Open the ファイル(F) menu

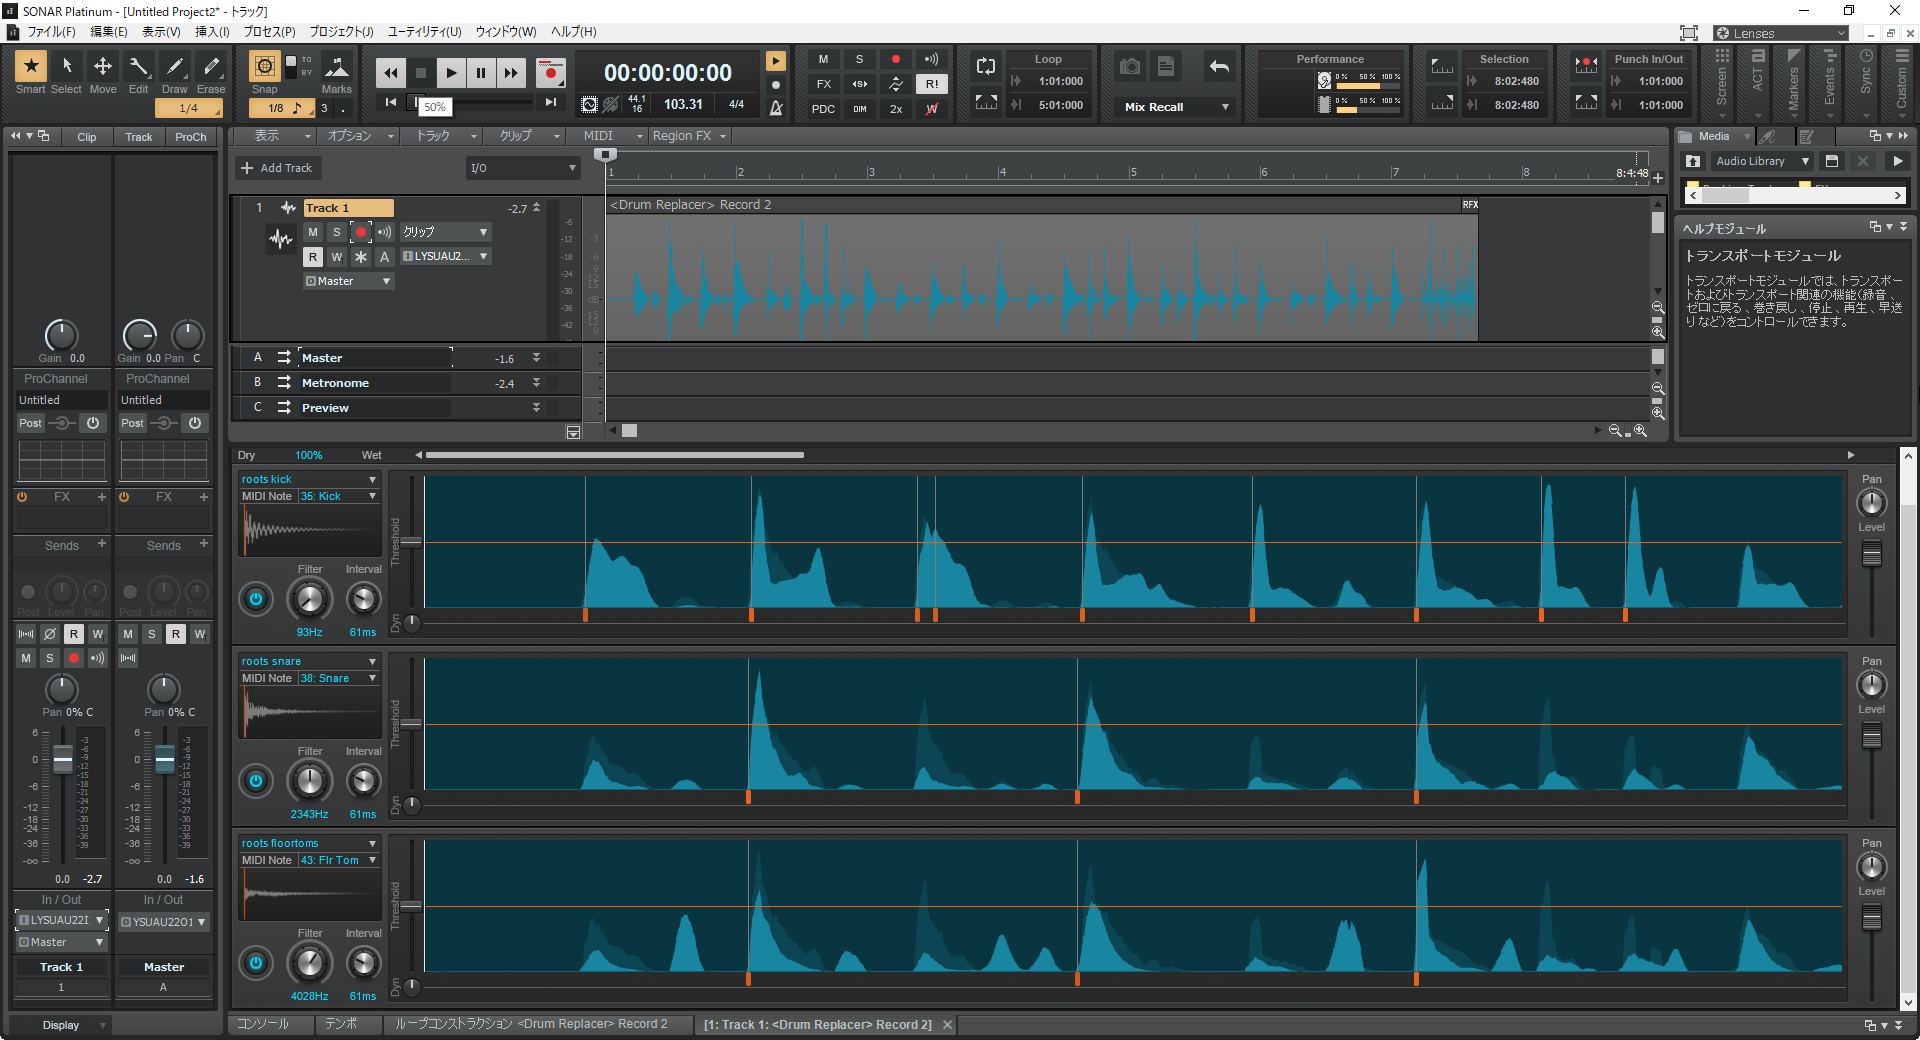(51, 32)
